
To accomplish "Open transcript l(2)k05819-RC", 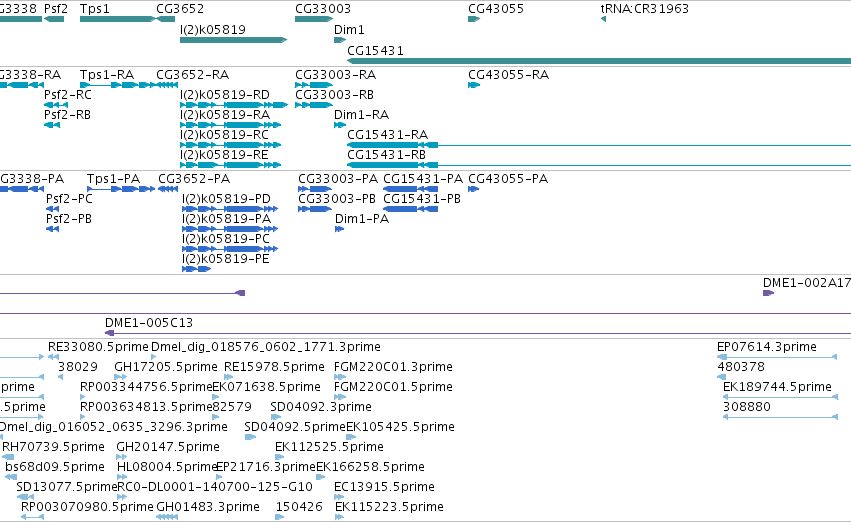I will (x=231, y=145).
